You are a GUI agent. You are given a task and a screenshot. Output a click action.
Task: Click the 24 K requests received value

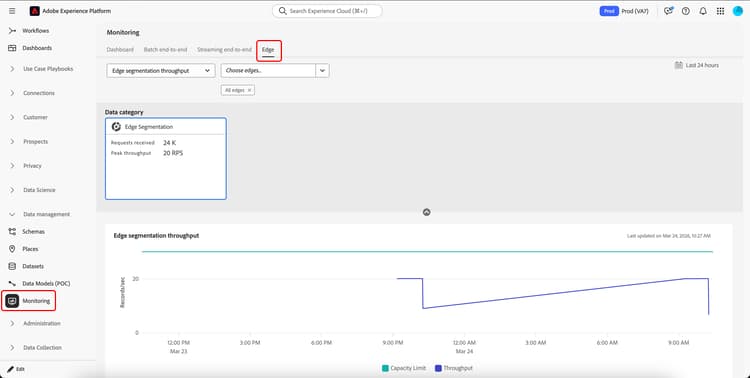tap(169, 143)
